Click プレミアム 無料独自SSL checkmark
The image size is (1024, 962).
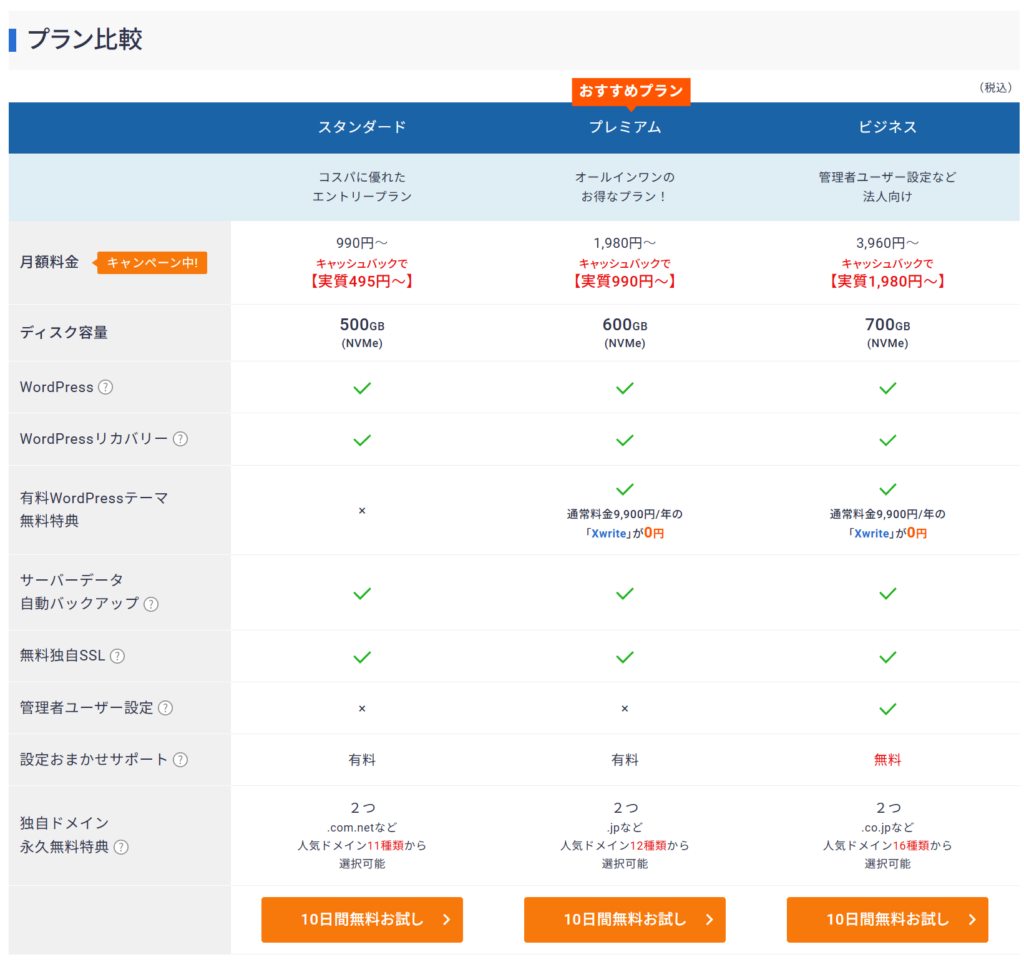tap(624, 656)
